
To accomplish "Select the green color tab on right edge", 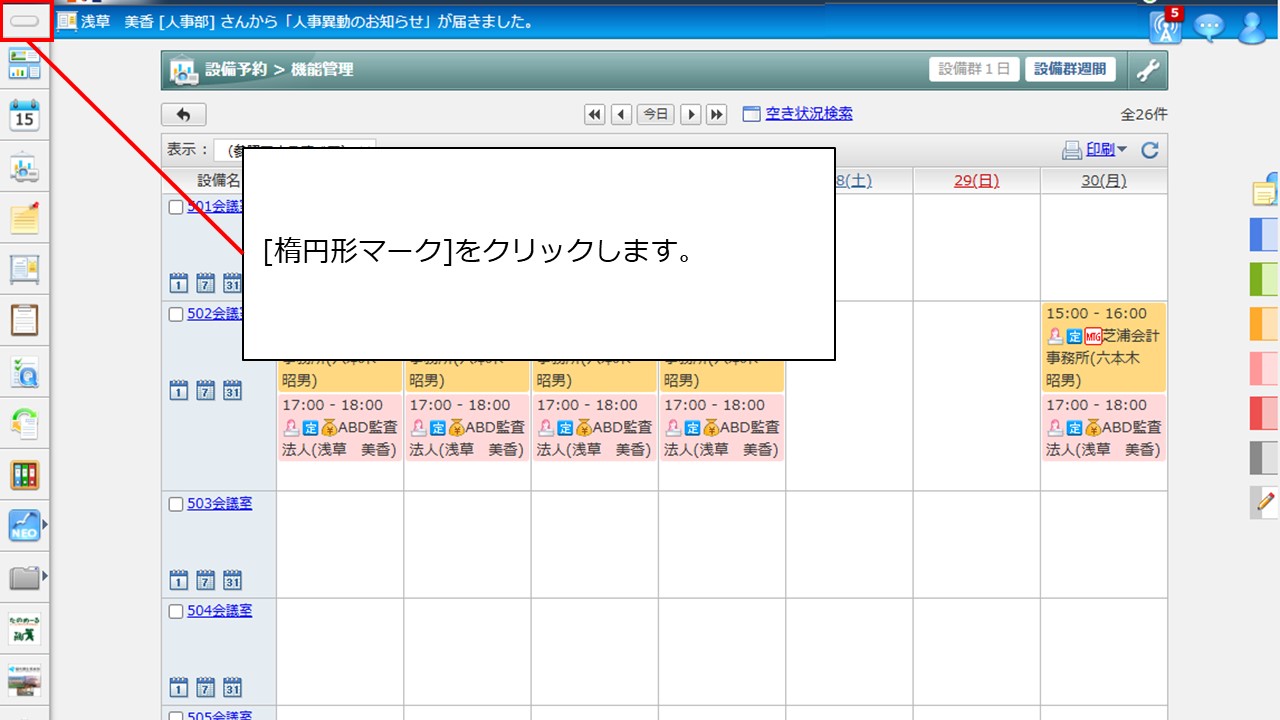I will coord(1264,279).
